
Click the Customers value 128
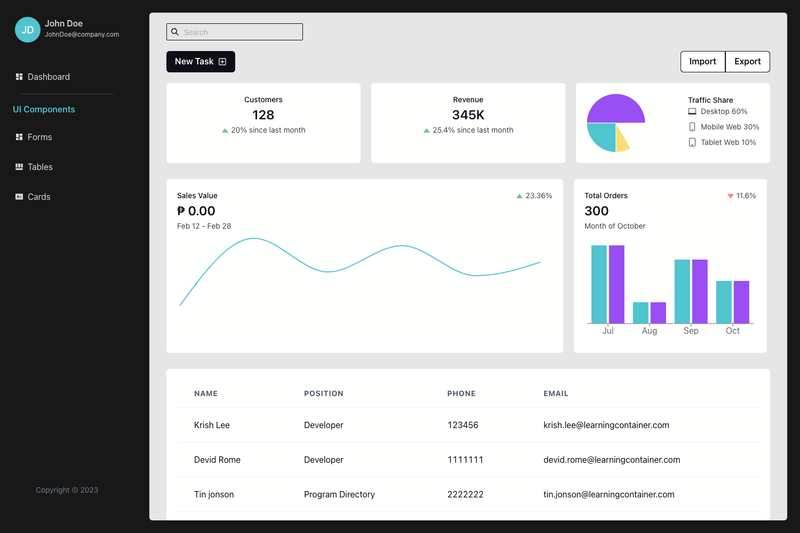click(x=263, y=115)
